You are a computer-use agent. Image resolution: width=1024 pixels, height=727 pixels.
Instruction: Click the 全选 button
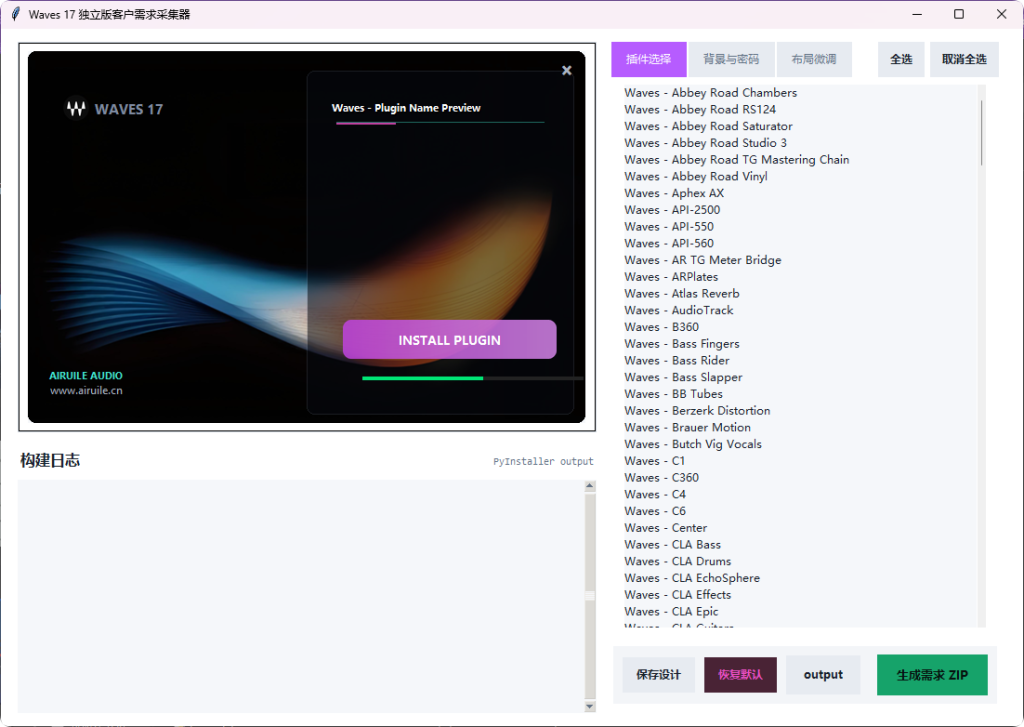coord(901,59)
